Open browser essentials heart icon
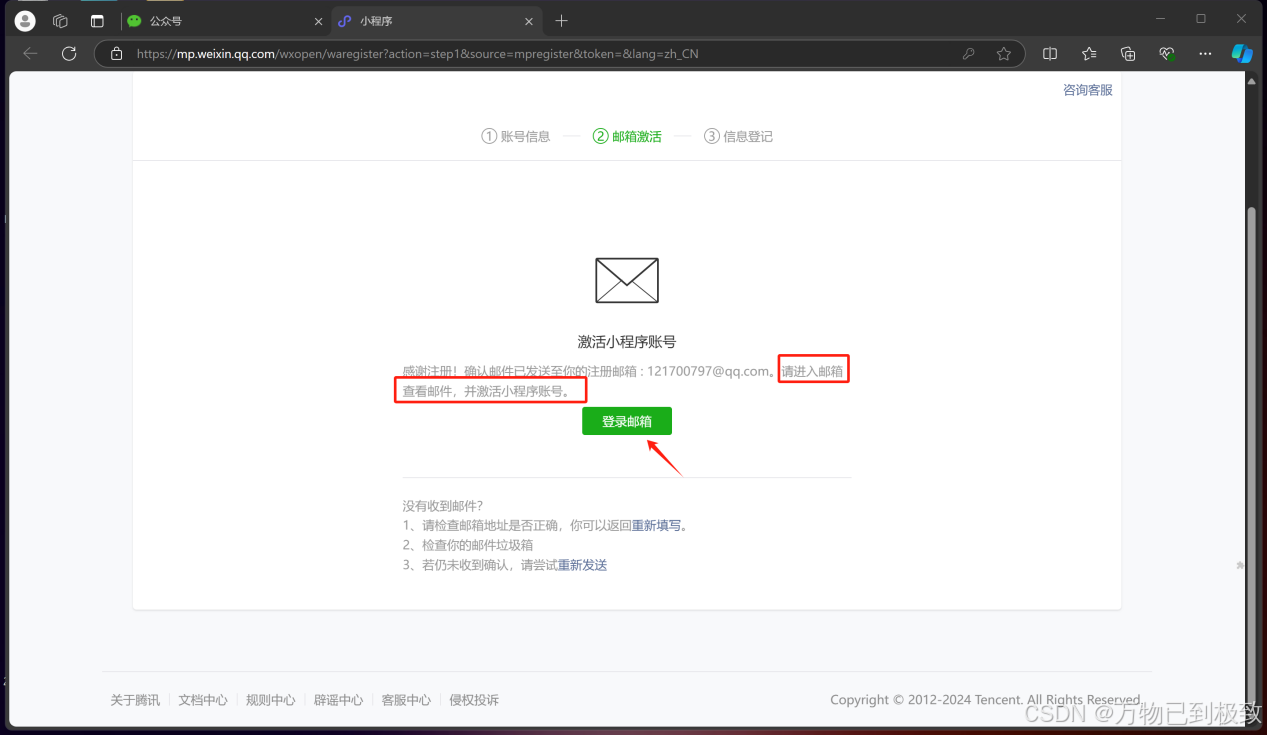Image resolution: width=1267 pixels, height=735 pixels. point(1166,54)
